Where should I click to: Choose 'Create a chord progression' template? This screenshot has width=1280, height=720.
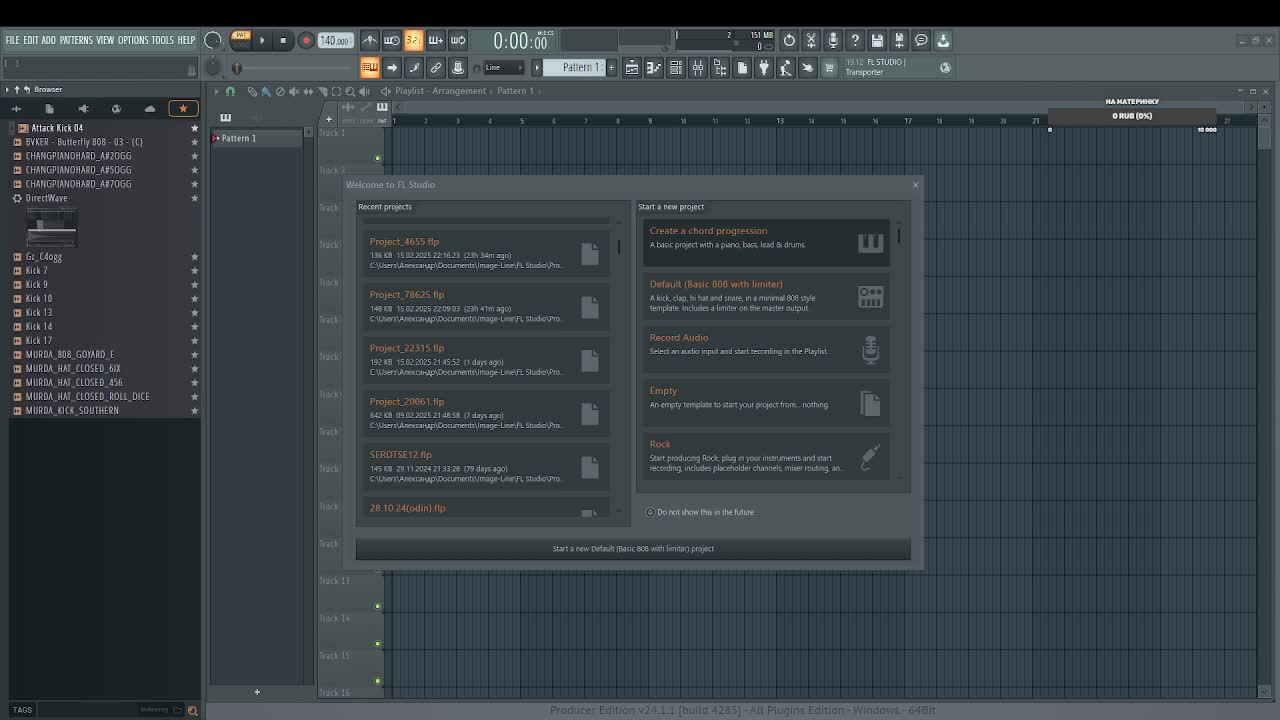(x=766, y=243)
